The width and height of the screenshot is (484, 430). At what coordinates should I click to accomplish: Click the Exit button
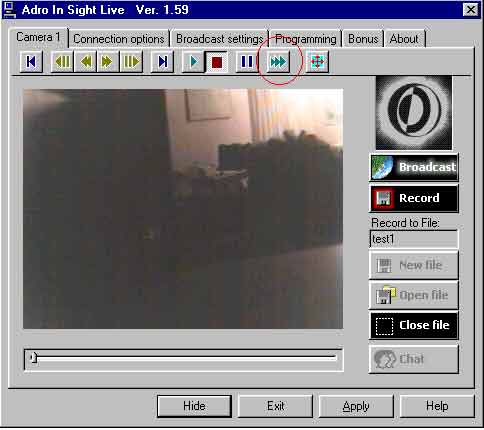(x=276, y=406)
